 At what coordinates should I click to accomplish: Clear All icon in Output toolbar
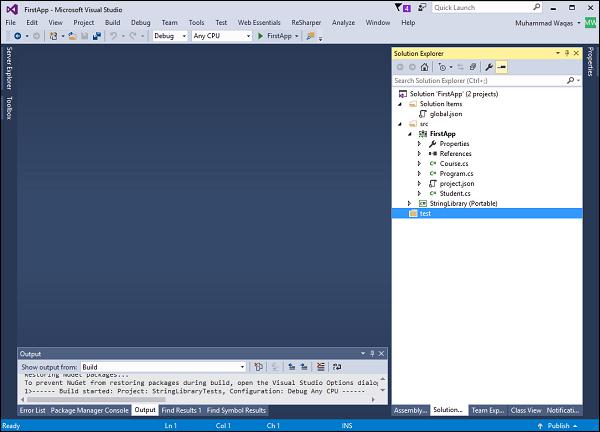(321, 367)
